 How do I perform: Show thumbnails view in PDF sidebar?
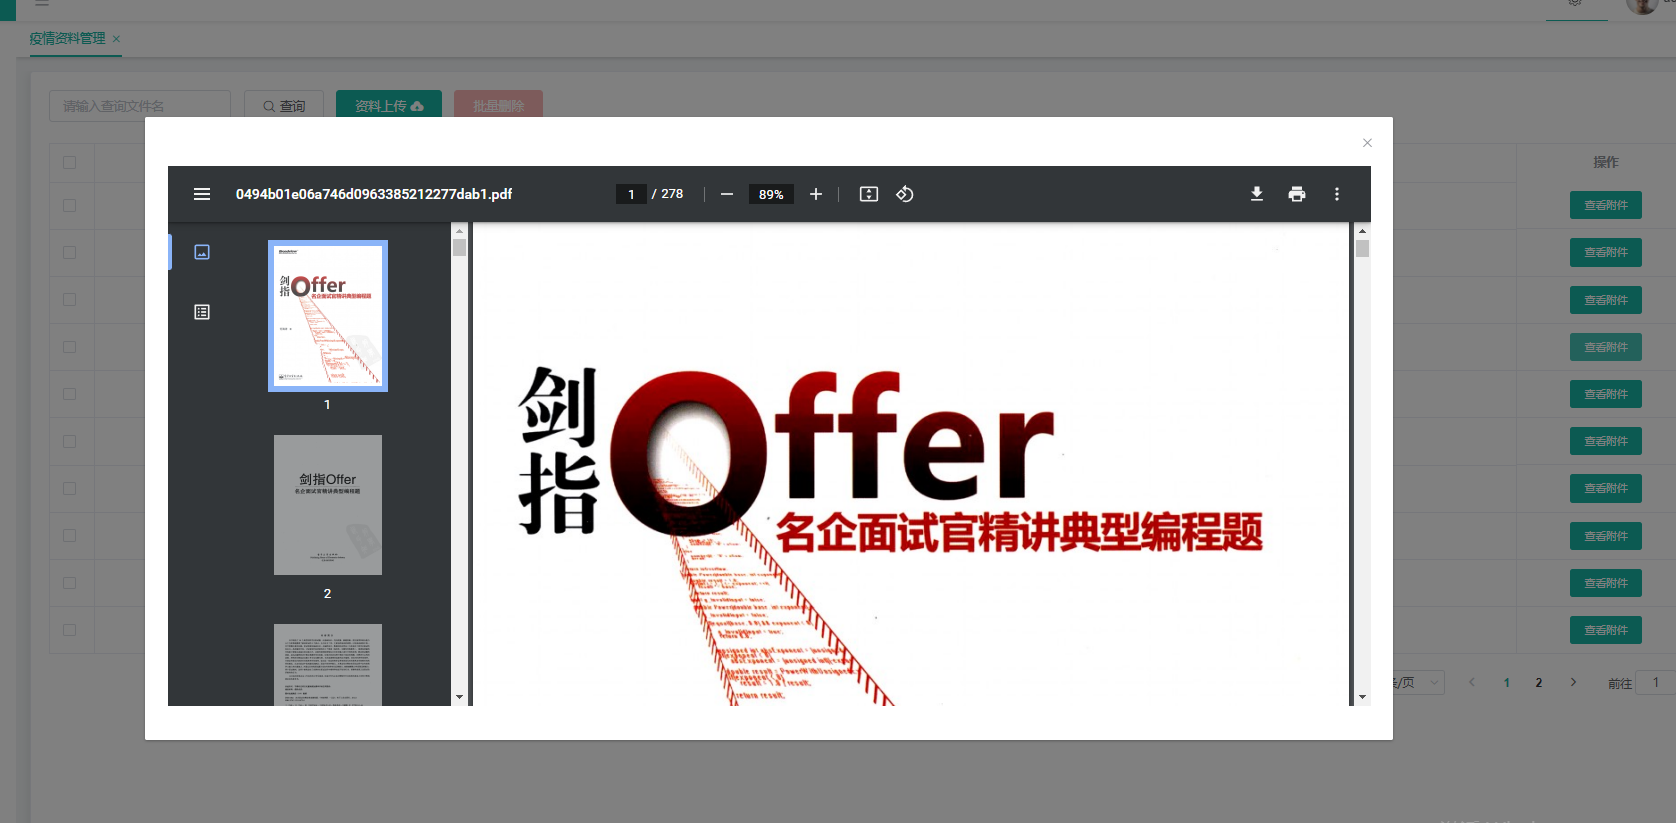tap(202, 252)
